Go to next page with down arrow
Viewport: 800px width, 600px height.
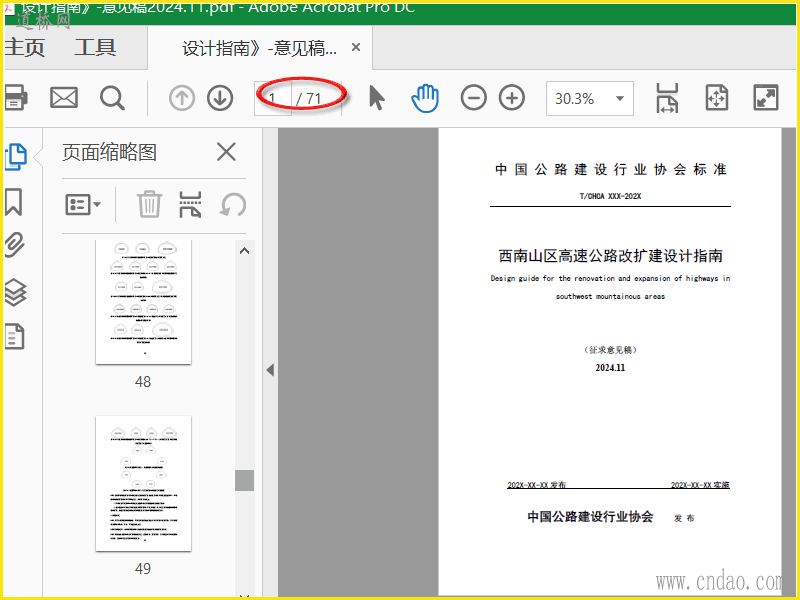pyautogui.click(x=220, y=98)
